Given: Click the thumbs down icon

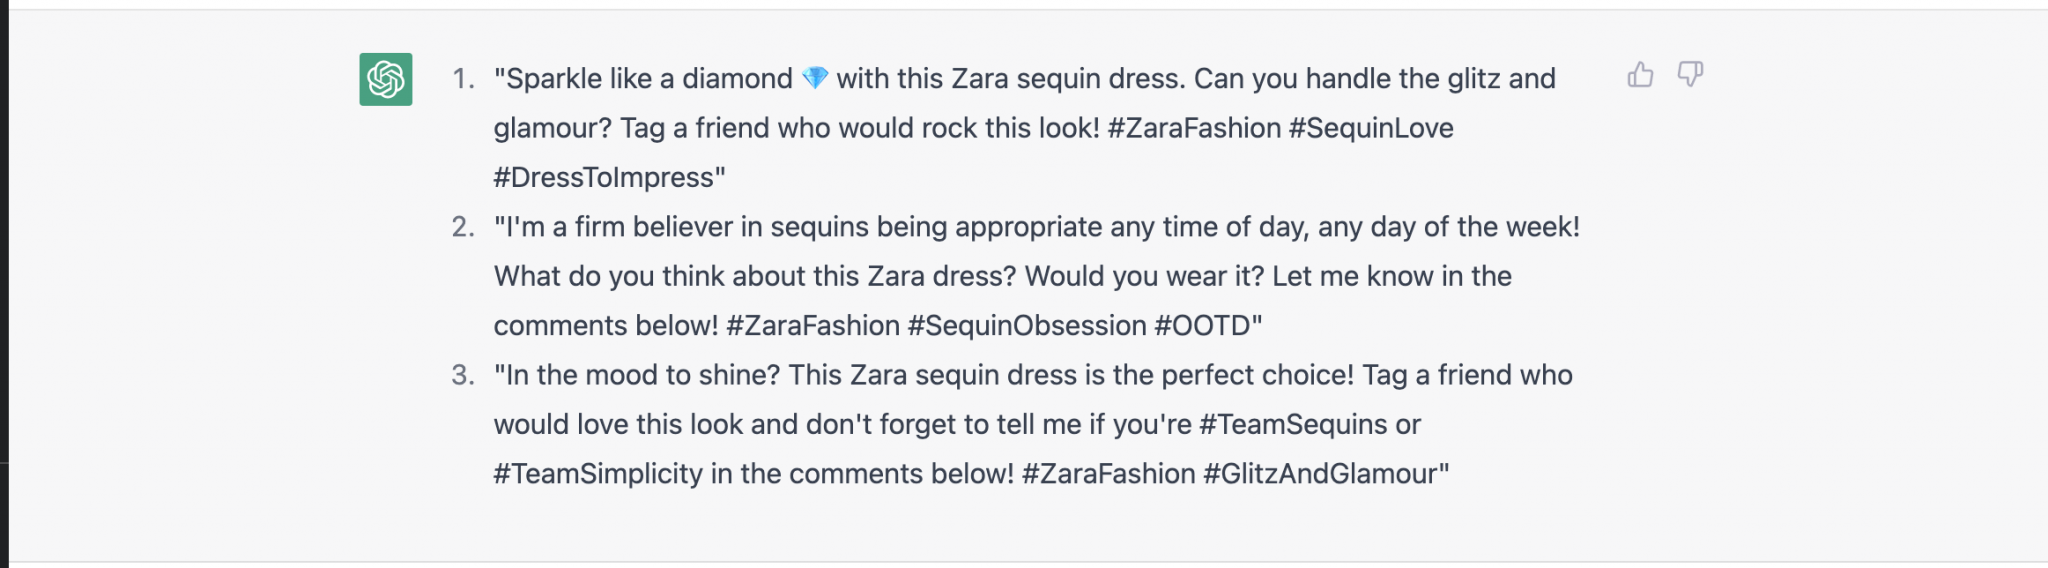Looking at the screenshot, I should click(x=1690, y=75).
